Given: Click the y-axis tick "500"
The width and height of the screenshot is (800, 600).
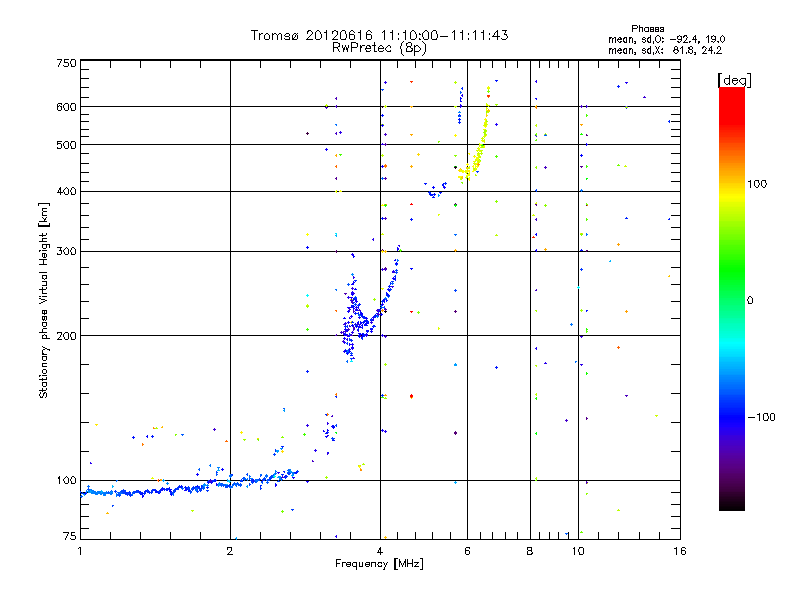Looking at the screenshot, I should (x=66, y=145).
